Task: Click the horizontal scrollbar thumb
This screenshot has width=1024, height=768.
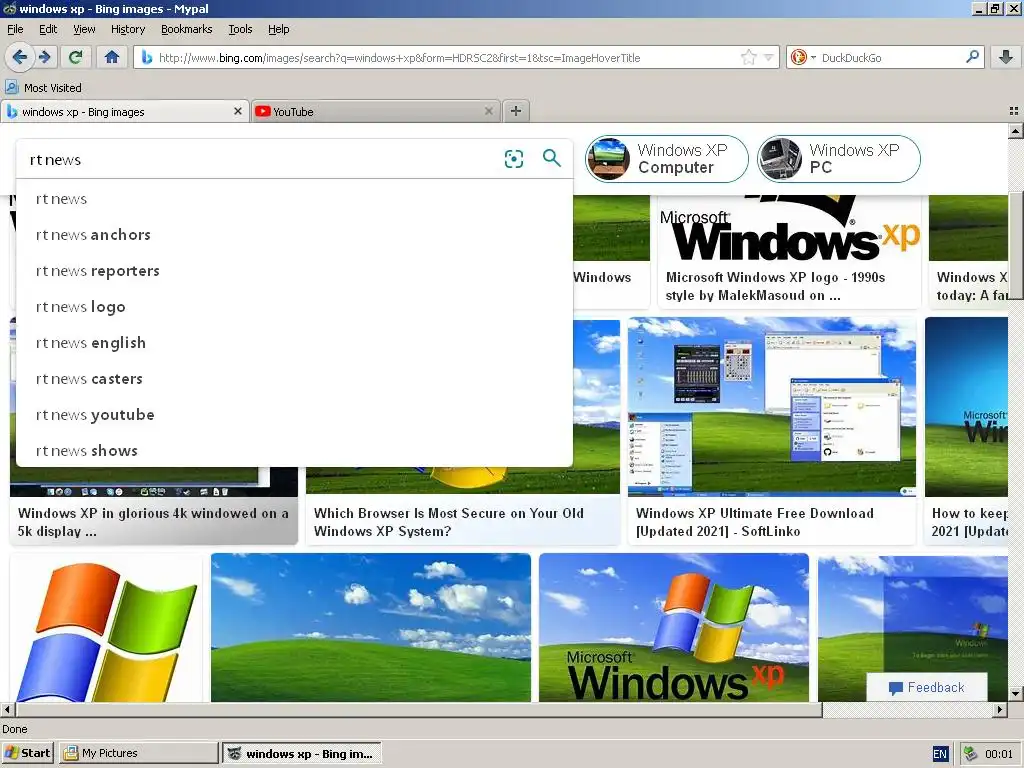Action: [x=419, y=709]
